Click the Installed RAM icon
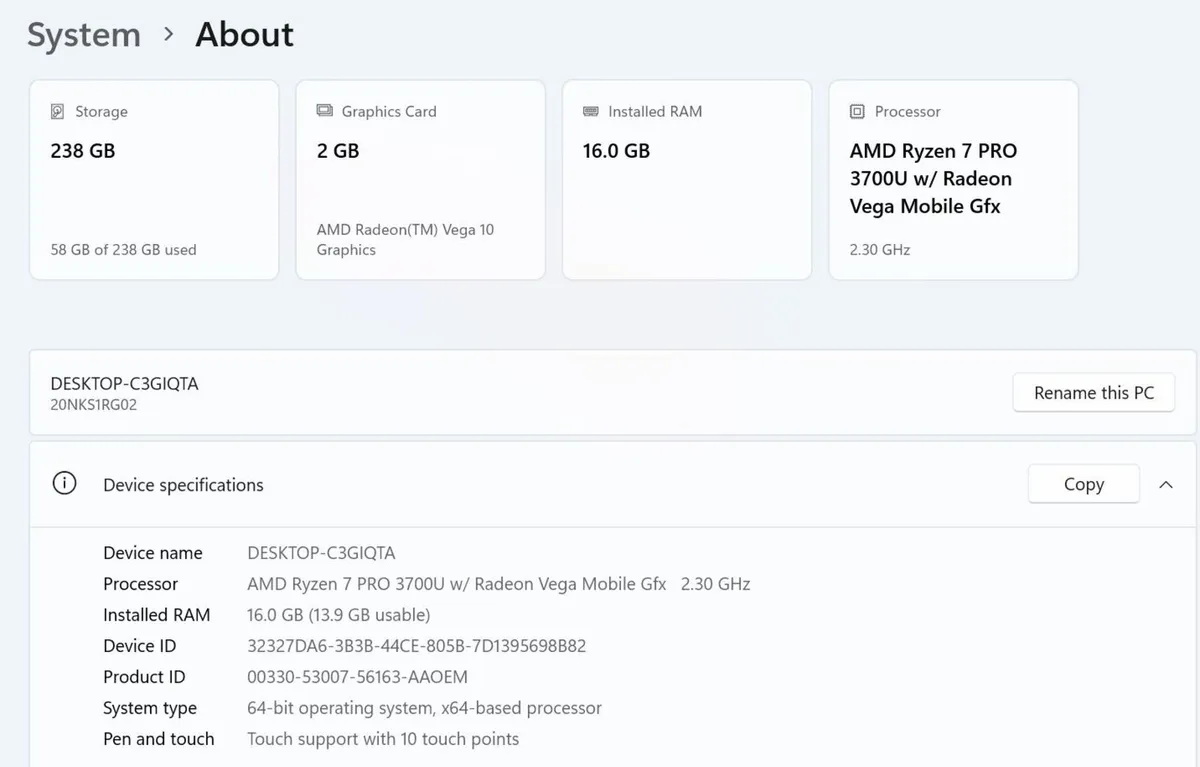Image resolution: width=1200 pixels, height=767 pixels. pos(590,111)
